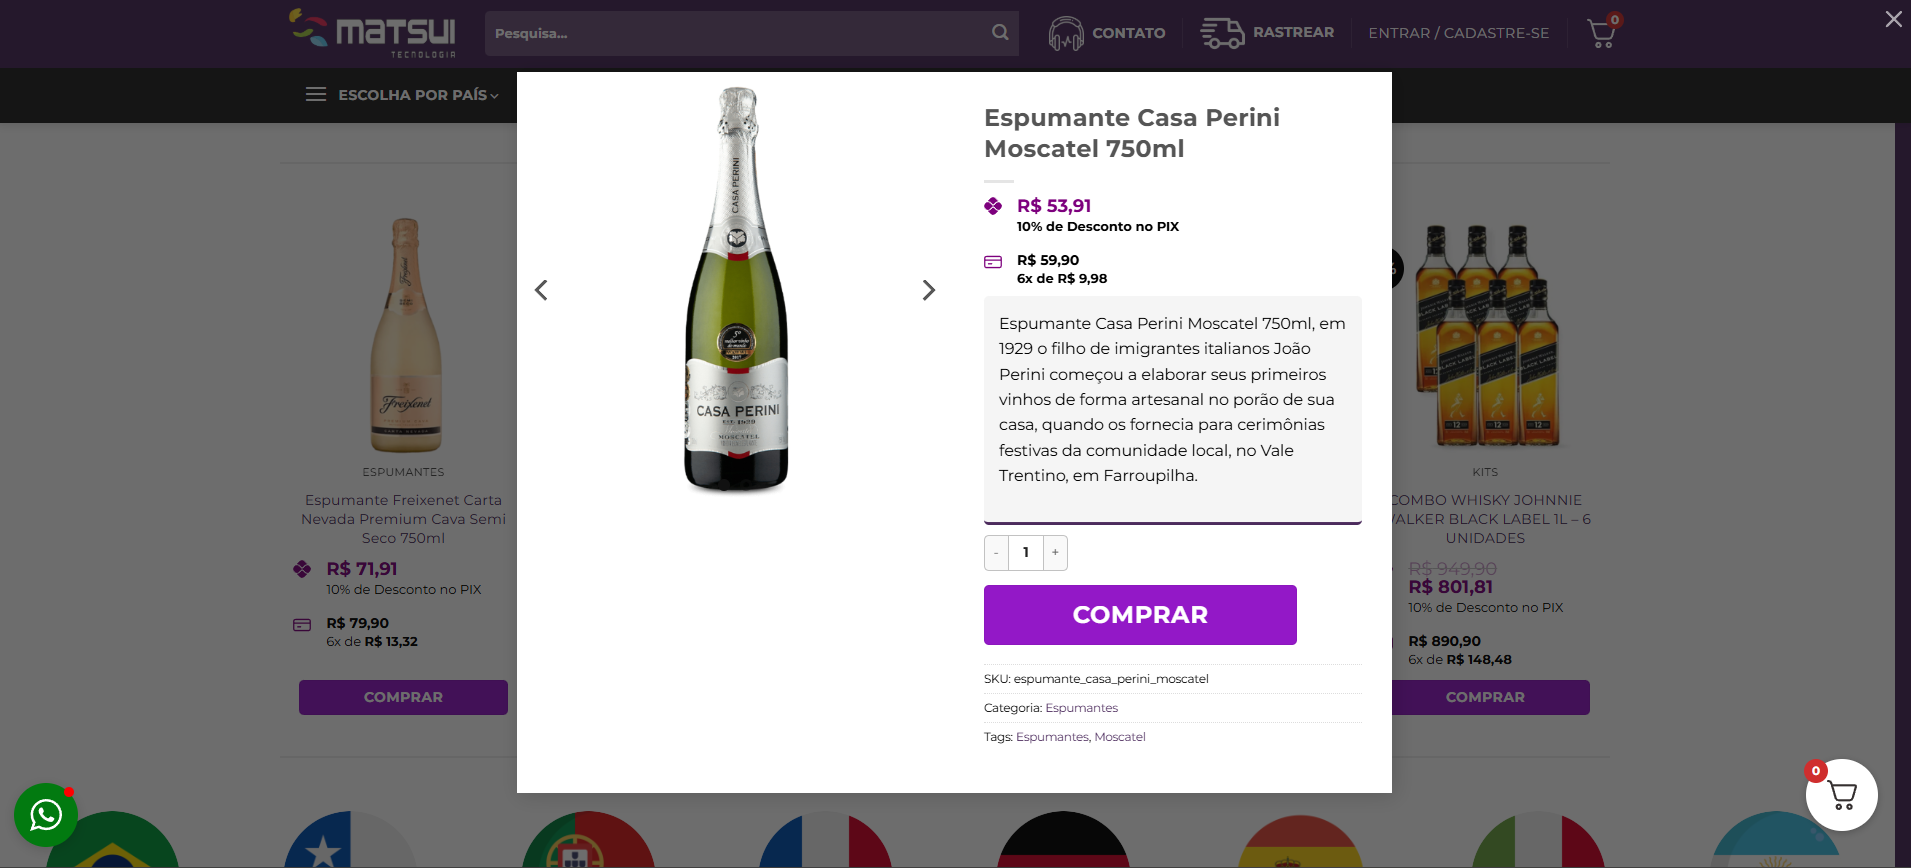Click the WhatsApp chat icon
This screenshot has height=868, width=1911.
pos(45,815)
